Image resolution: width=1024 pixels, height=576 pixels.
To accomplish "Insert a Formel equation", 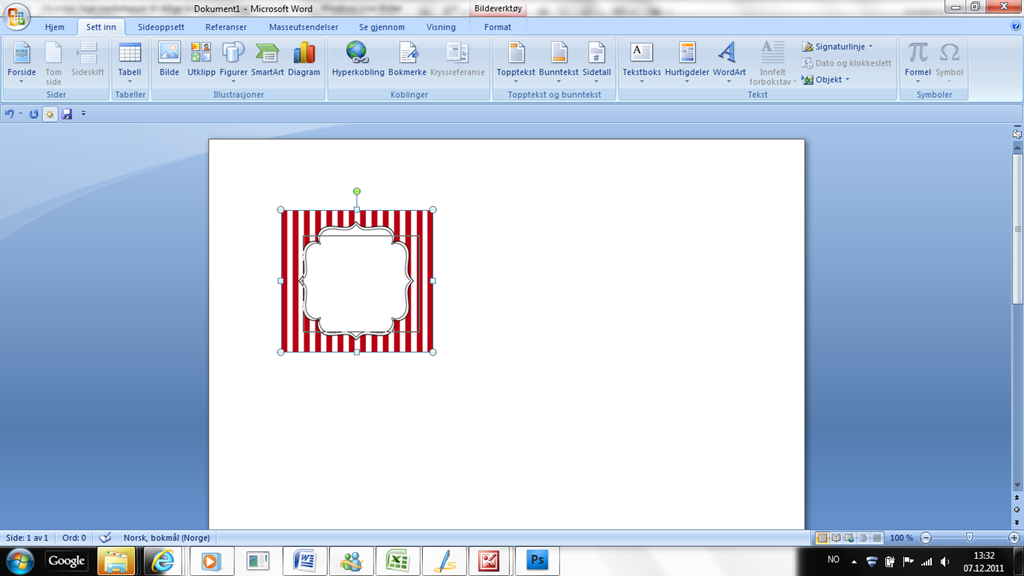I will click(918, 62).
